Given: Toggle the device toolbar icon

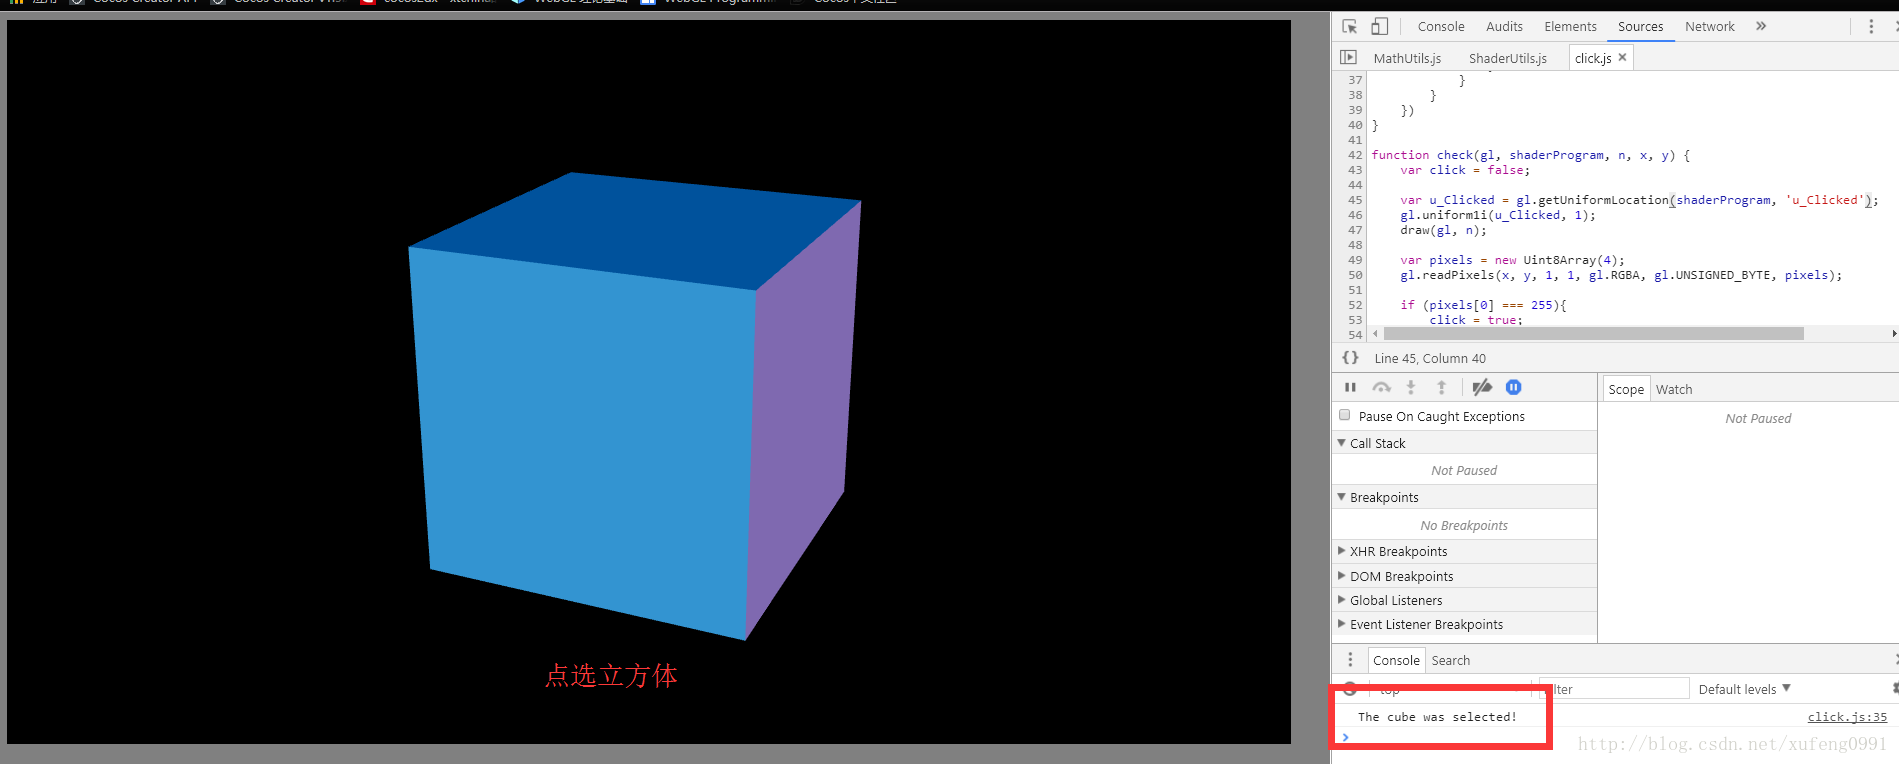Looking at the screenshot, I should click(1379, 27).
